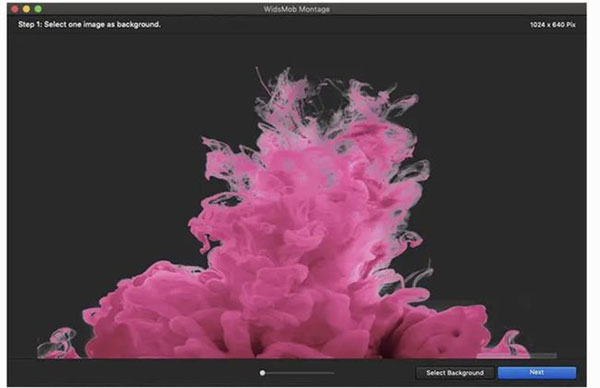Click the '1024 x 640 Pix' size label

pos(553,24)
